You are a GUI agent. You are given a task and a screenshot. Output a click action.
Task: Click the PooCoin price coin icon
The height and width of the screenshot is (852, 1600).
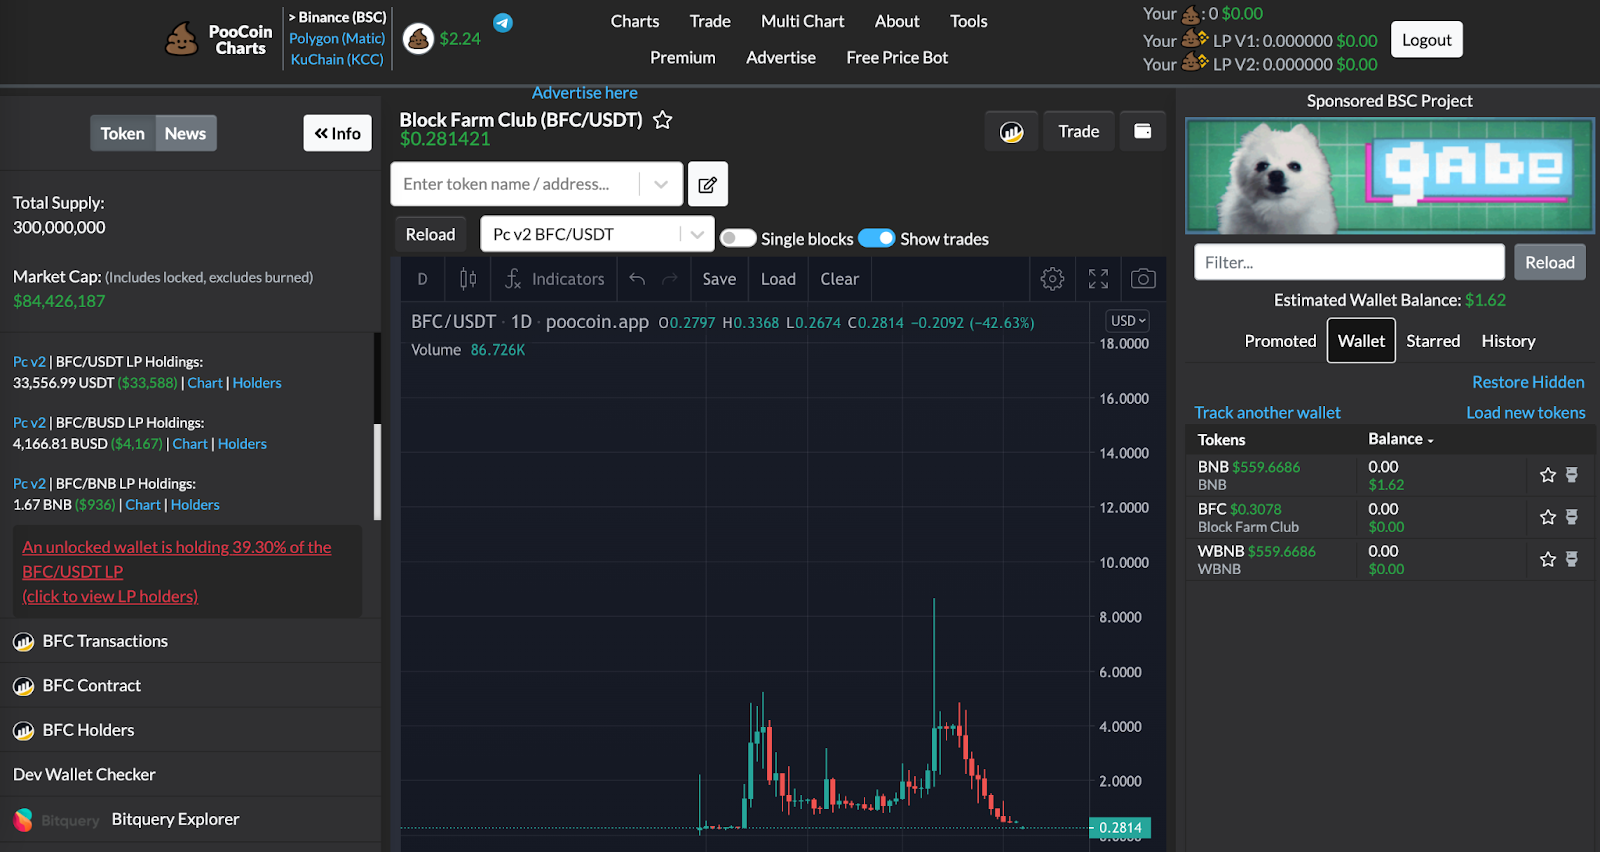(418, 39)
